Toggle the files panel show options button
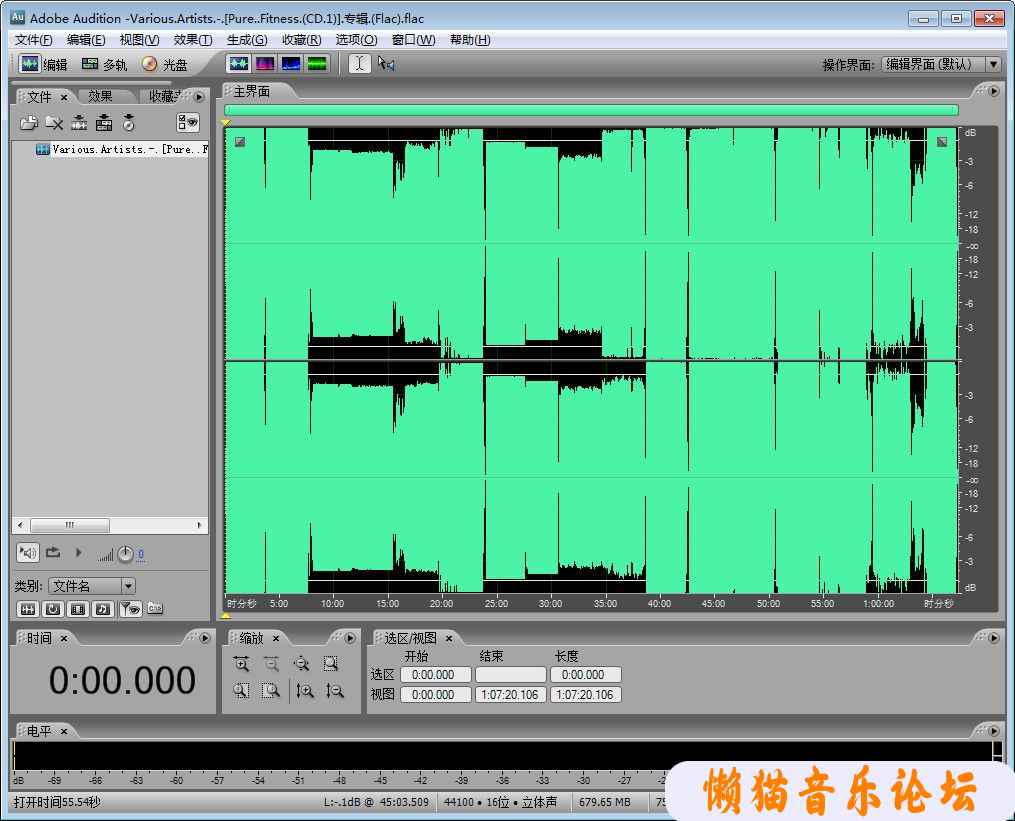 click(188, 122)
